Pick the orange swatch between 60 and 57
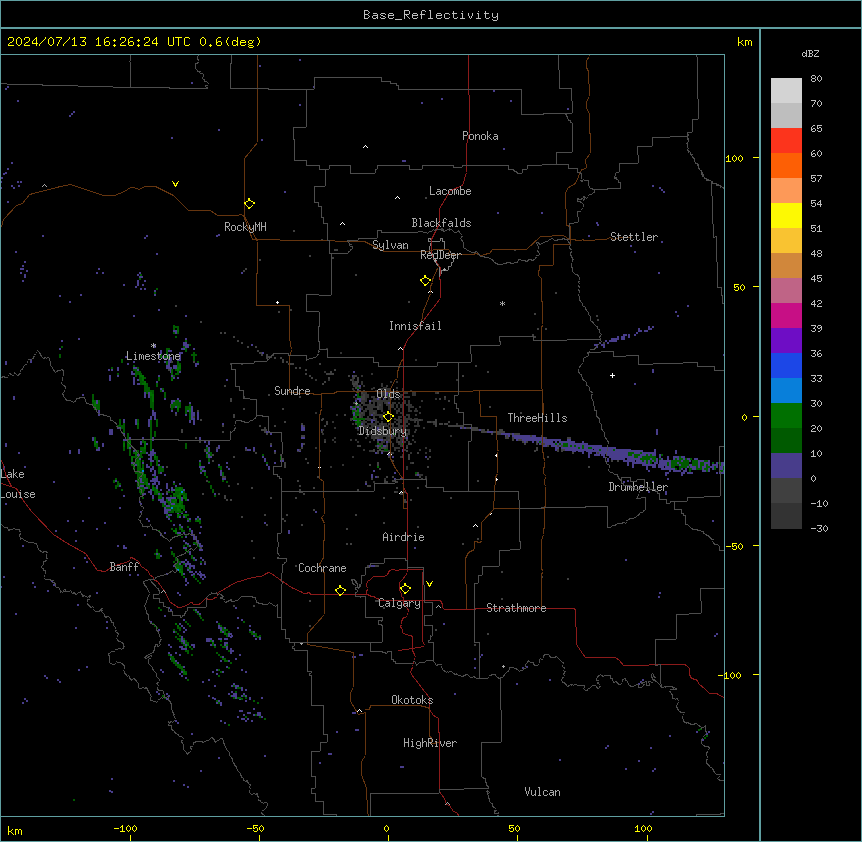The height and width of the screenshot is (842, 862). (x=786, y=165)
